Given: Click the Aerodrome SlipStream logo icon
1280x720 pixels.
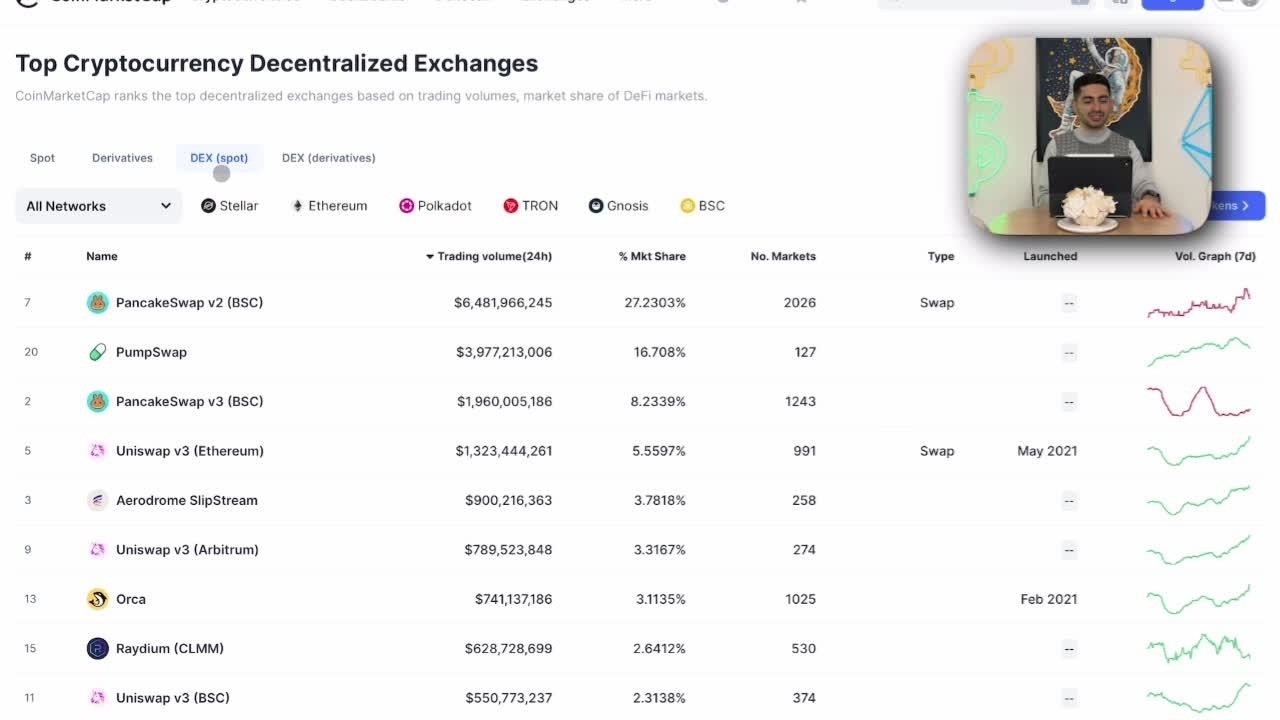Looking at the screenshot, I should (97, 500).
